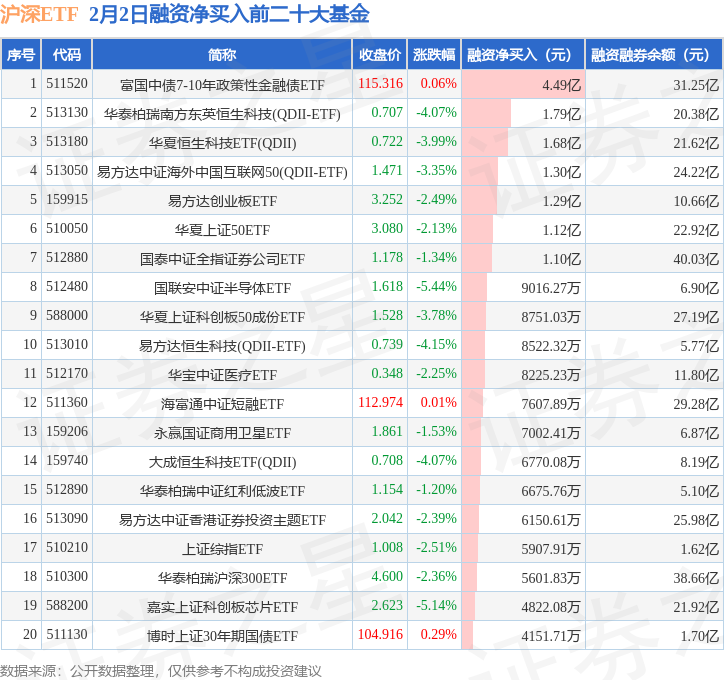Screen dimensions: 724x680
Task: Select 永赢国证商用卫星ETF row
Action: (x=362, y=432)
